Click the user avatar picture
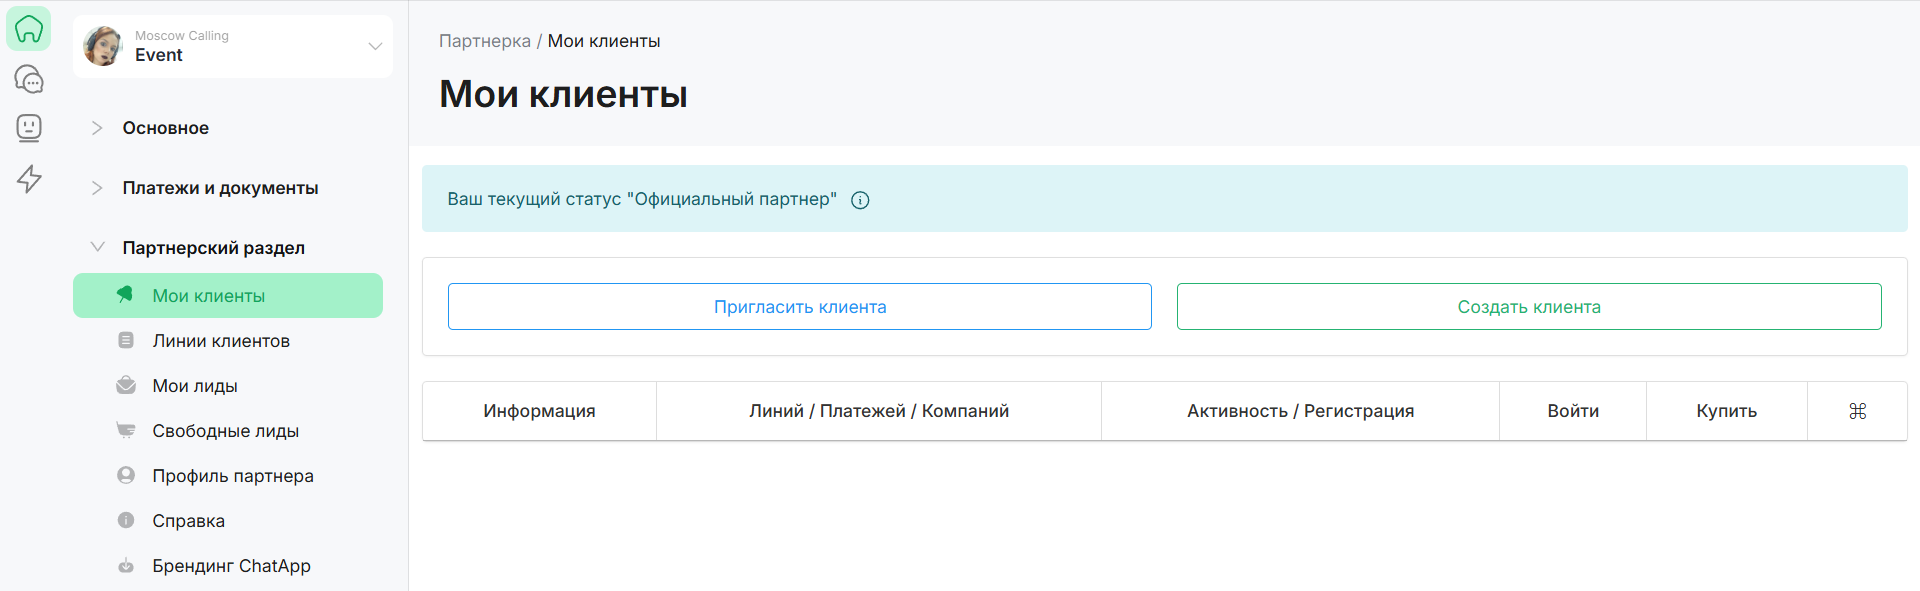 click(103, 46)
